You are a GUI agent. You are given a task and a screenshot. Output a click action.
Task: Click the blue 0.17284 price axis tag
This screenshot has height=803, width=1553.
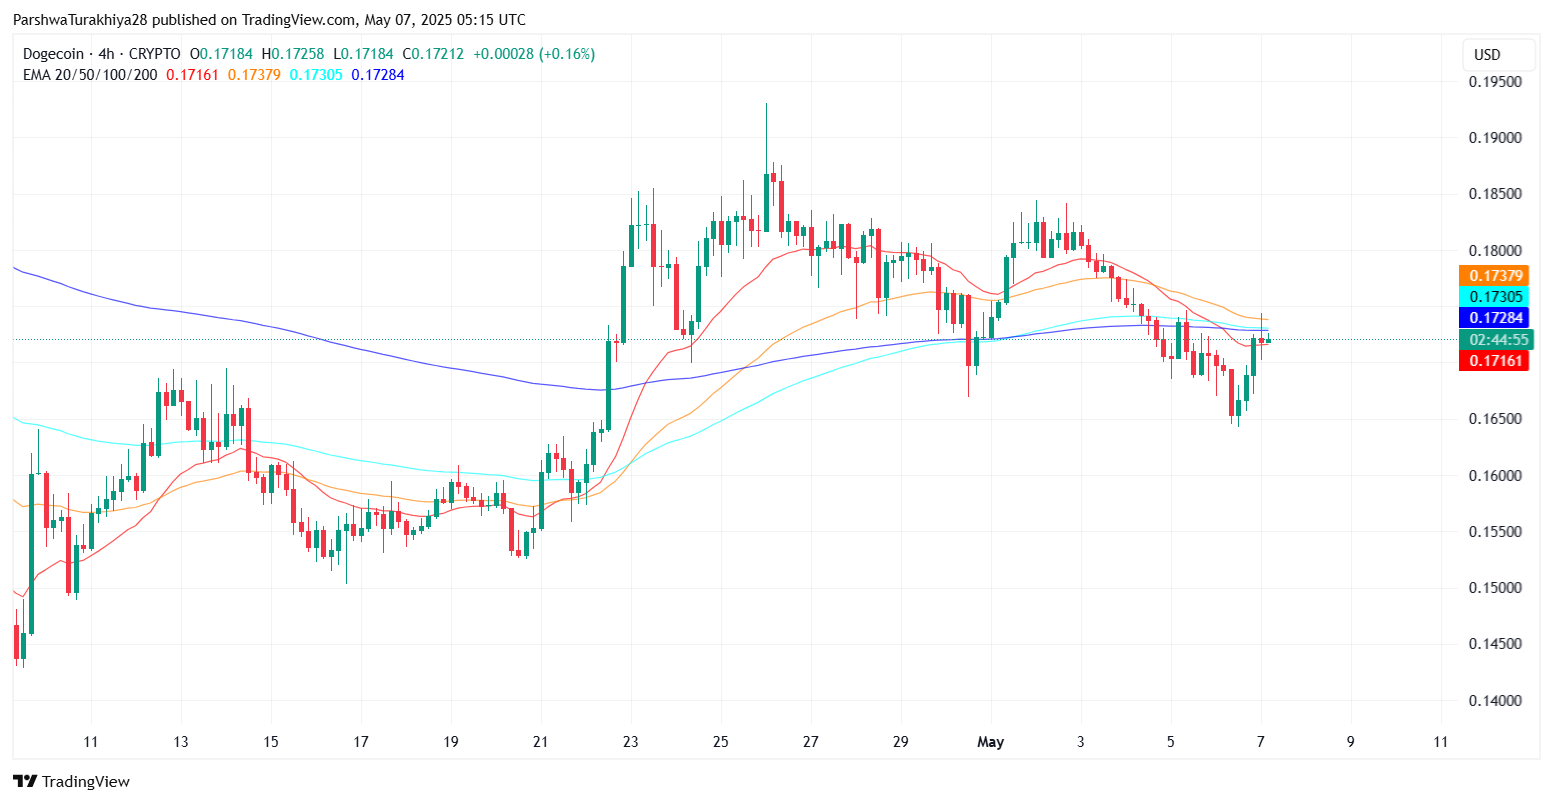(x=1497, y=318)
